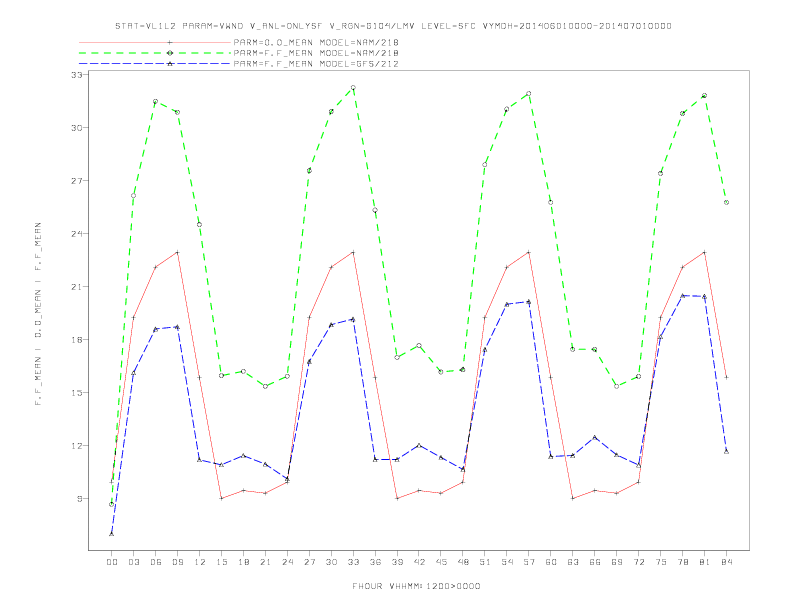Click x-axis forecast hour label 21
Screen dimensions: 792x612
(x=265, y=562)
